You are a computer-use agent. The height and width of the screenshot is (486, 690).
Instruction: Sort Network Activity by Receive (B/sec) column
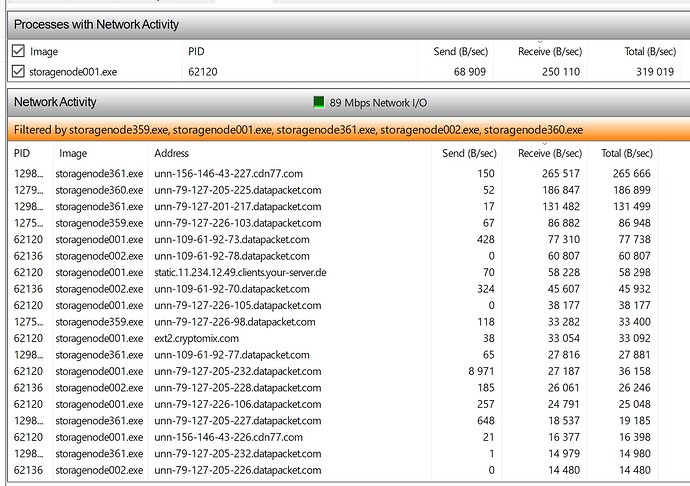tap(549, 153)
